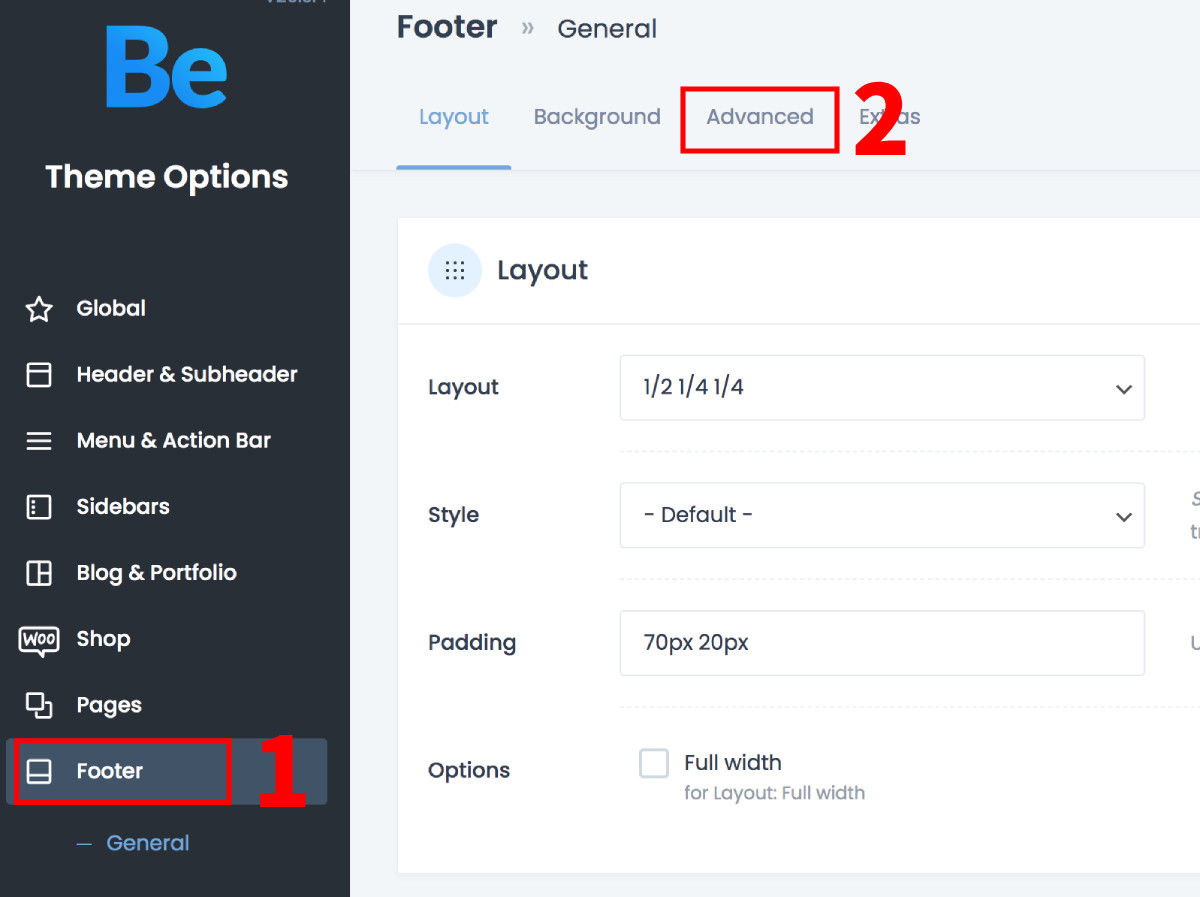The image size is (1200, 897).
Task: Click the Header & Subheader layout icon
Action: click(x=39, y=375)
